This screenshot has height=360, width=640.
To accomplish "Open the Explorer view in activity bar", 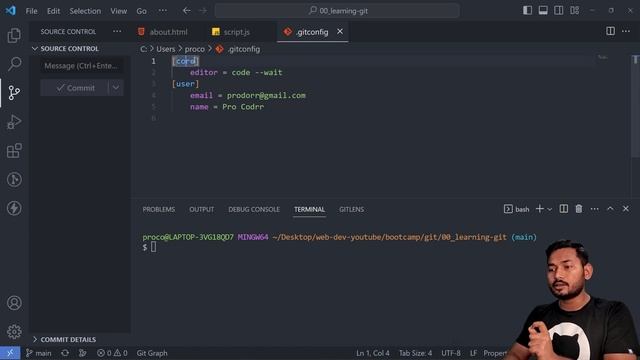I will (14, 36).
